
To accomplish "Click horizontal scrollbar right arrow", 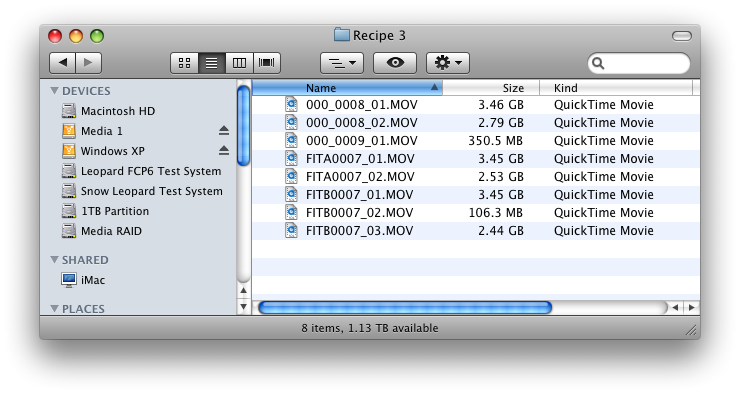I will point(691,308).
